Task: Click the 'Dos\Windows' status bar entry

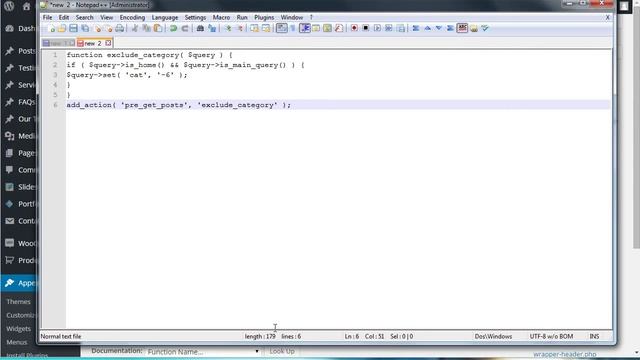Action: click(x=493, y=336)
